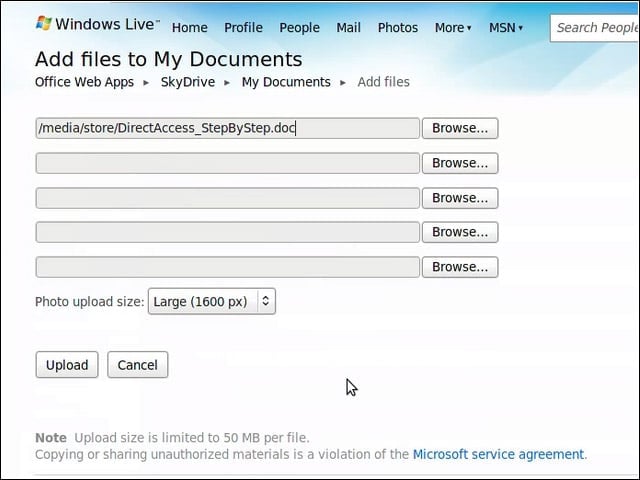Viewport: 640px width, 480px height.
Task: Click the Cancel button
Action: (x=138, y=364)
